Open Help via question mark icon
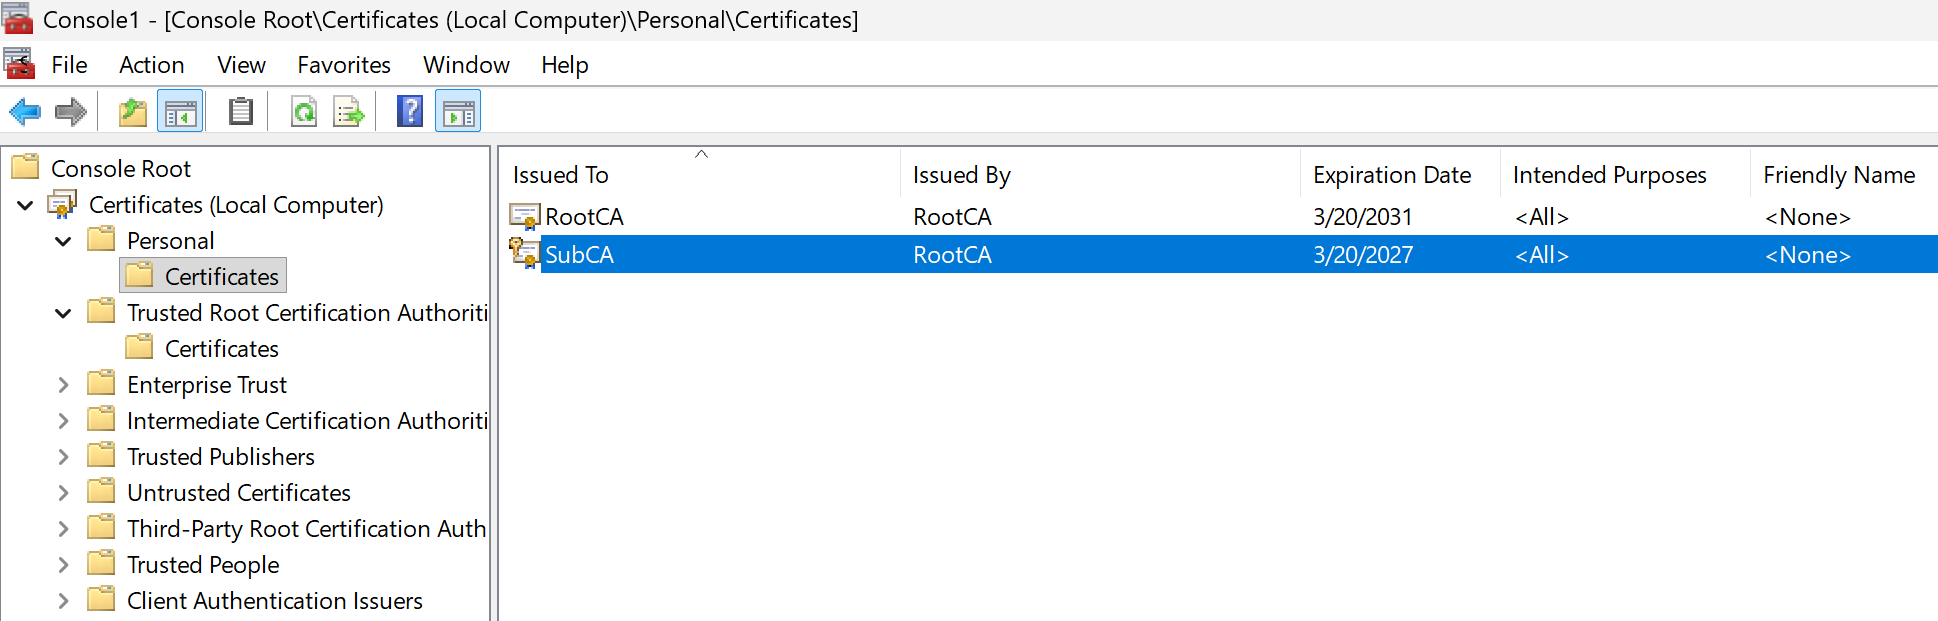This screenshot has height=621, width=1938. (410, 112)
